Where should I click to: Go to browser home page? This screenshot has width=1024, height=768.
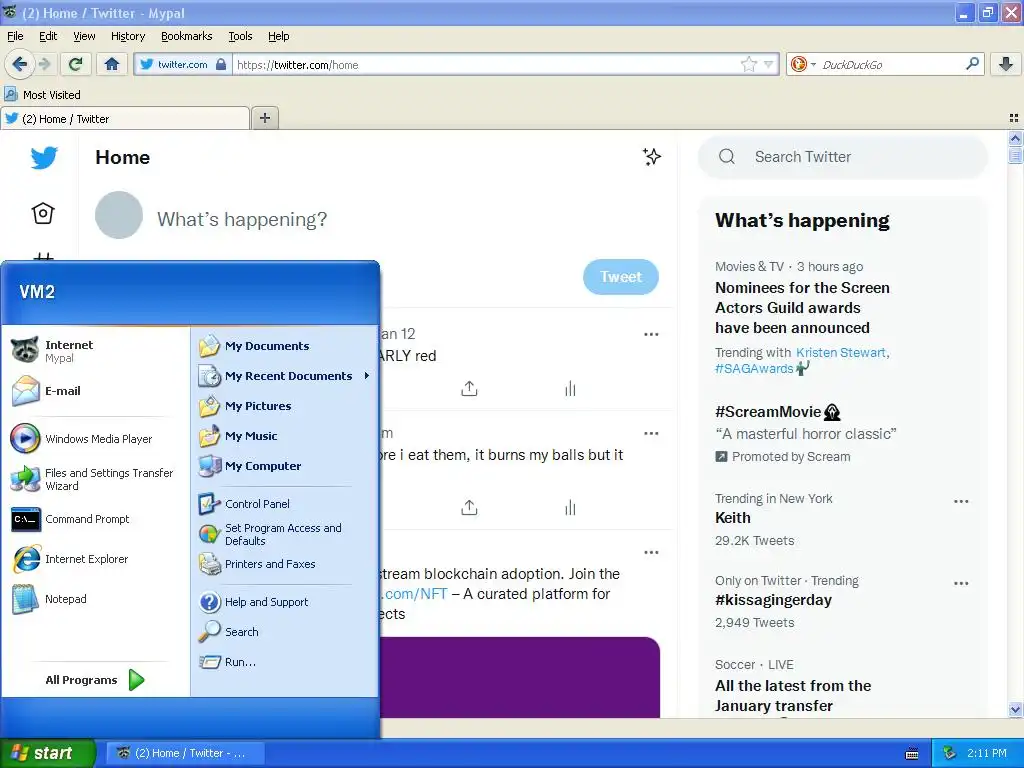pos(112,64)
